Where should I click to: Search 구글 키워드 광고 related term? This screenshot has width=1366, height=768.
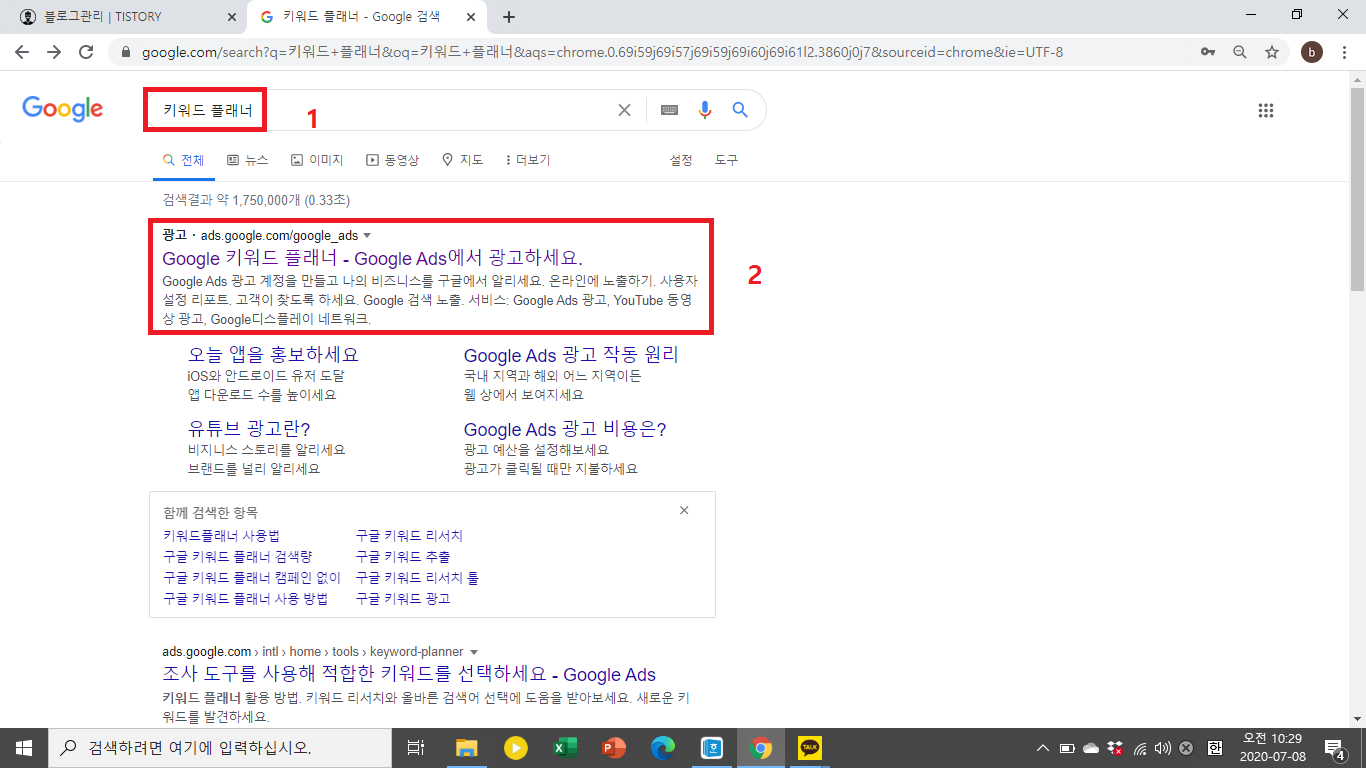(403, 599)
